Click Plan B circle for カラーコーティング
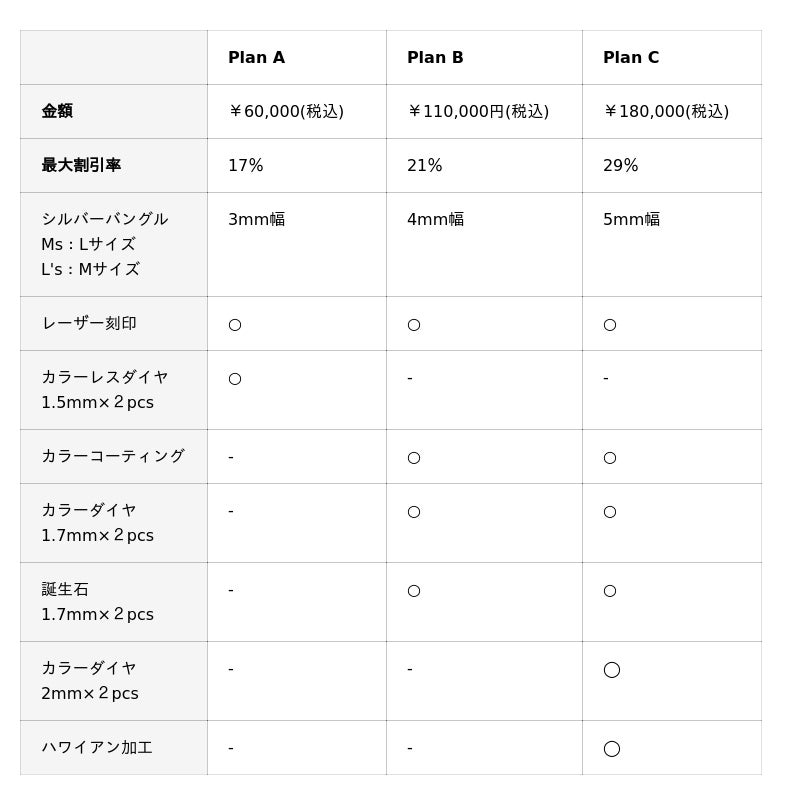The image size is (800, 805). coord(414,457)
